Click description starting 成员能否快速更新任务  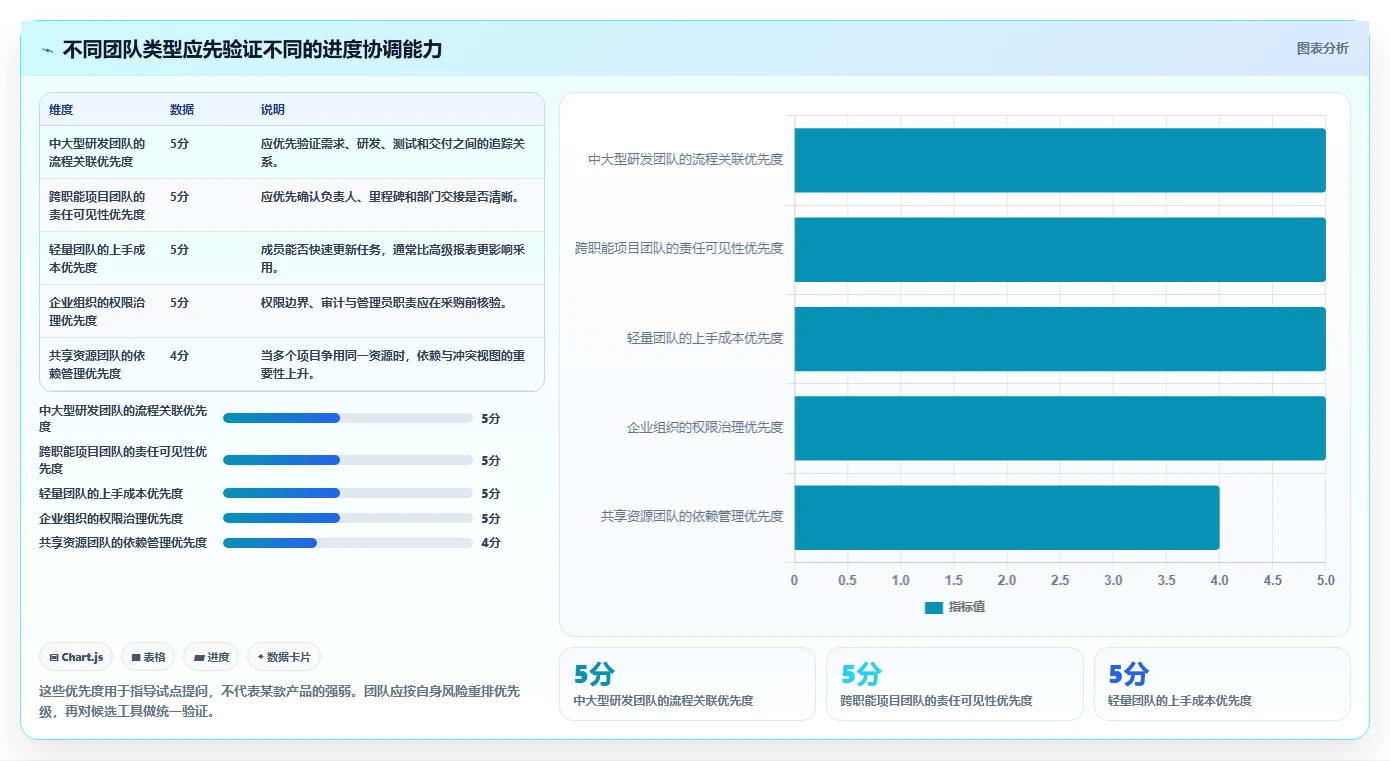click(393, 258)
